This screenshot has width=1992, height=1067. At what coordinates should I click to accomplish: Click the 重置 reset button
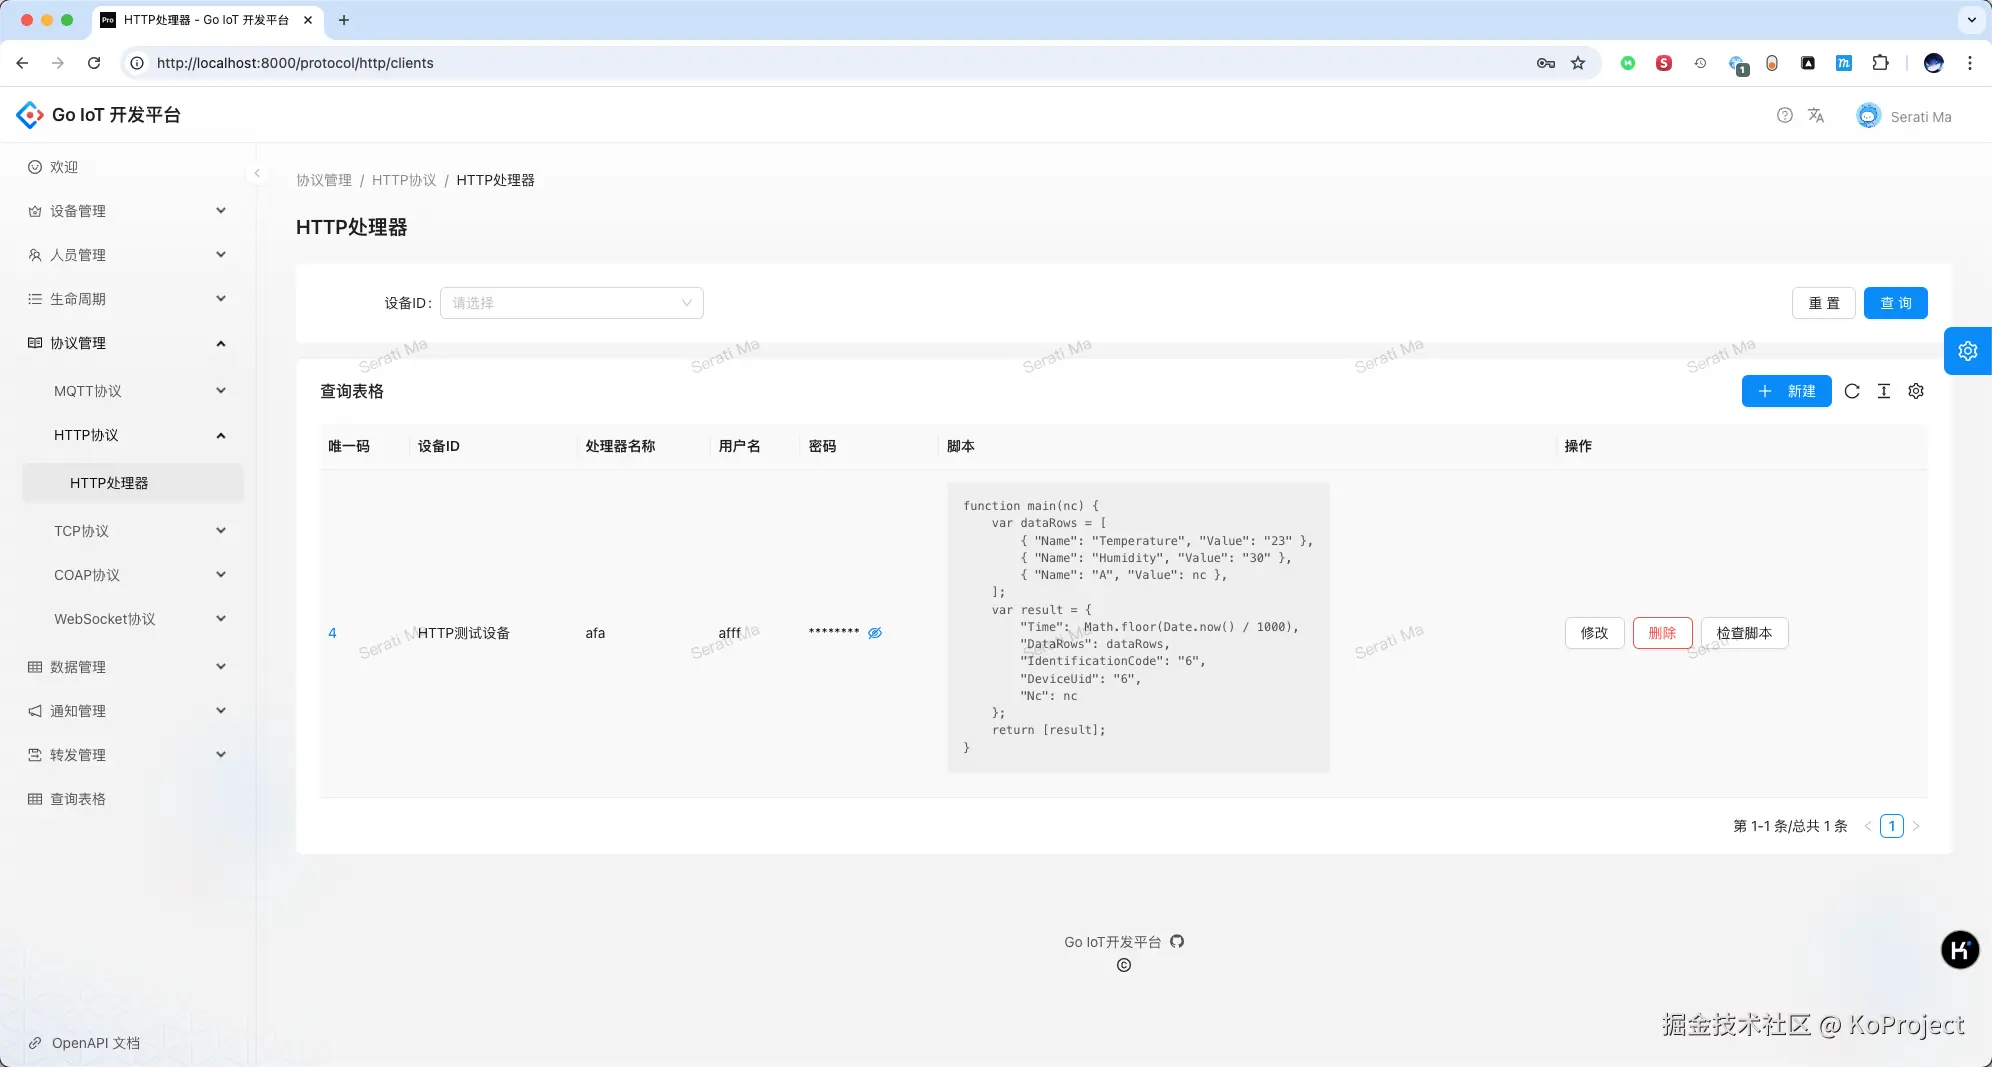click(x=1824, y=303)
